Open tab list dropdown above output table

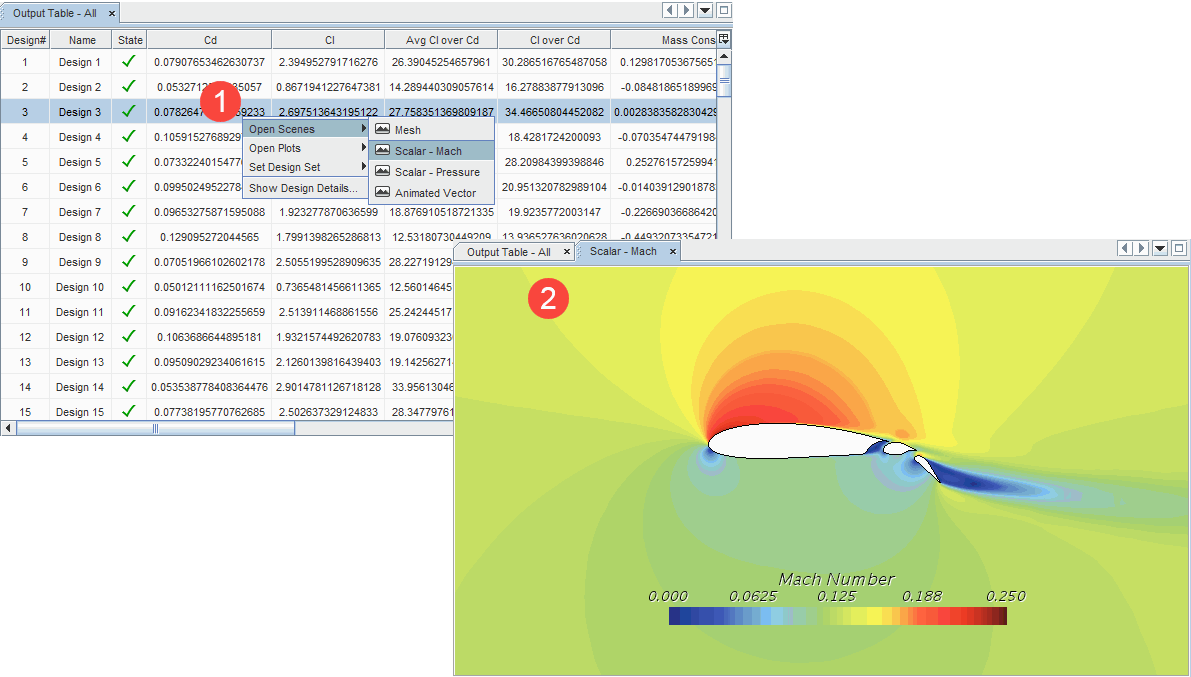[x=706, y=10]
